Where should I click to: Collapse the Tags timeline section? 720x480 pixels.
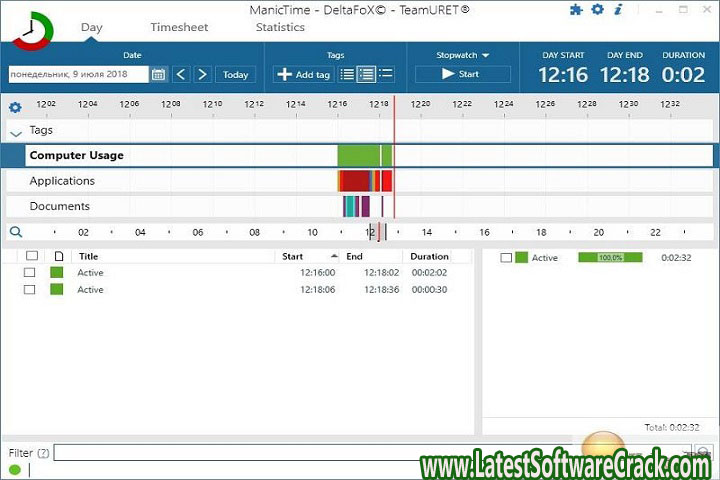pyautogui.click(x=15, y=132)
